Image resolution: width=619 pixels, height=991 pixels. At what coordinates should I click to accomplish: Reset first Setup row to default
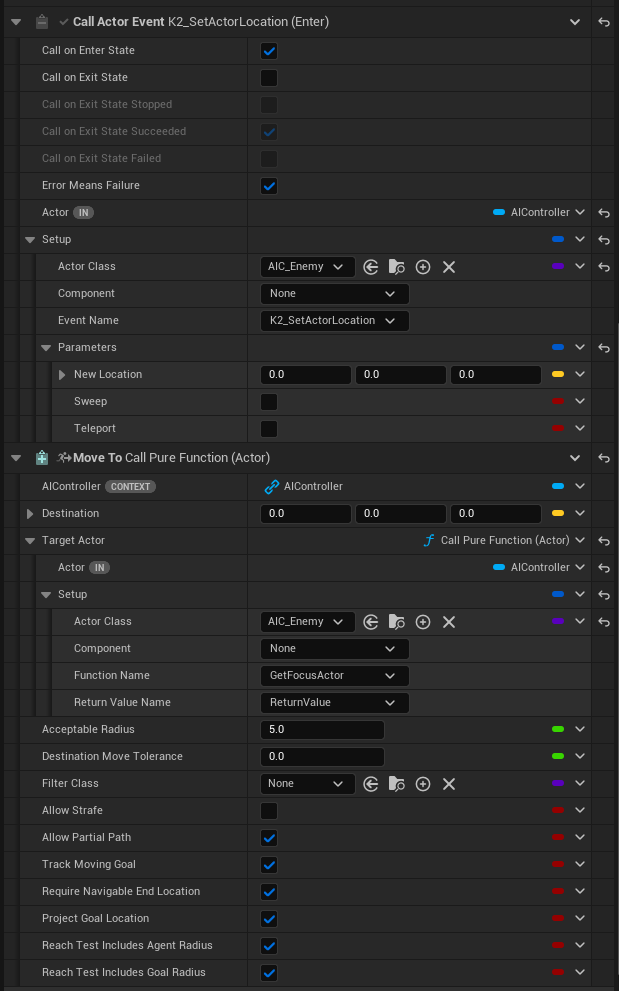pyautogui.click(x=604, y=240)
